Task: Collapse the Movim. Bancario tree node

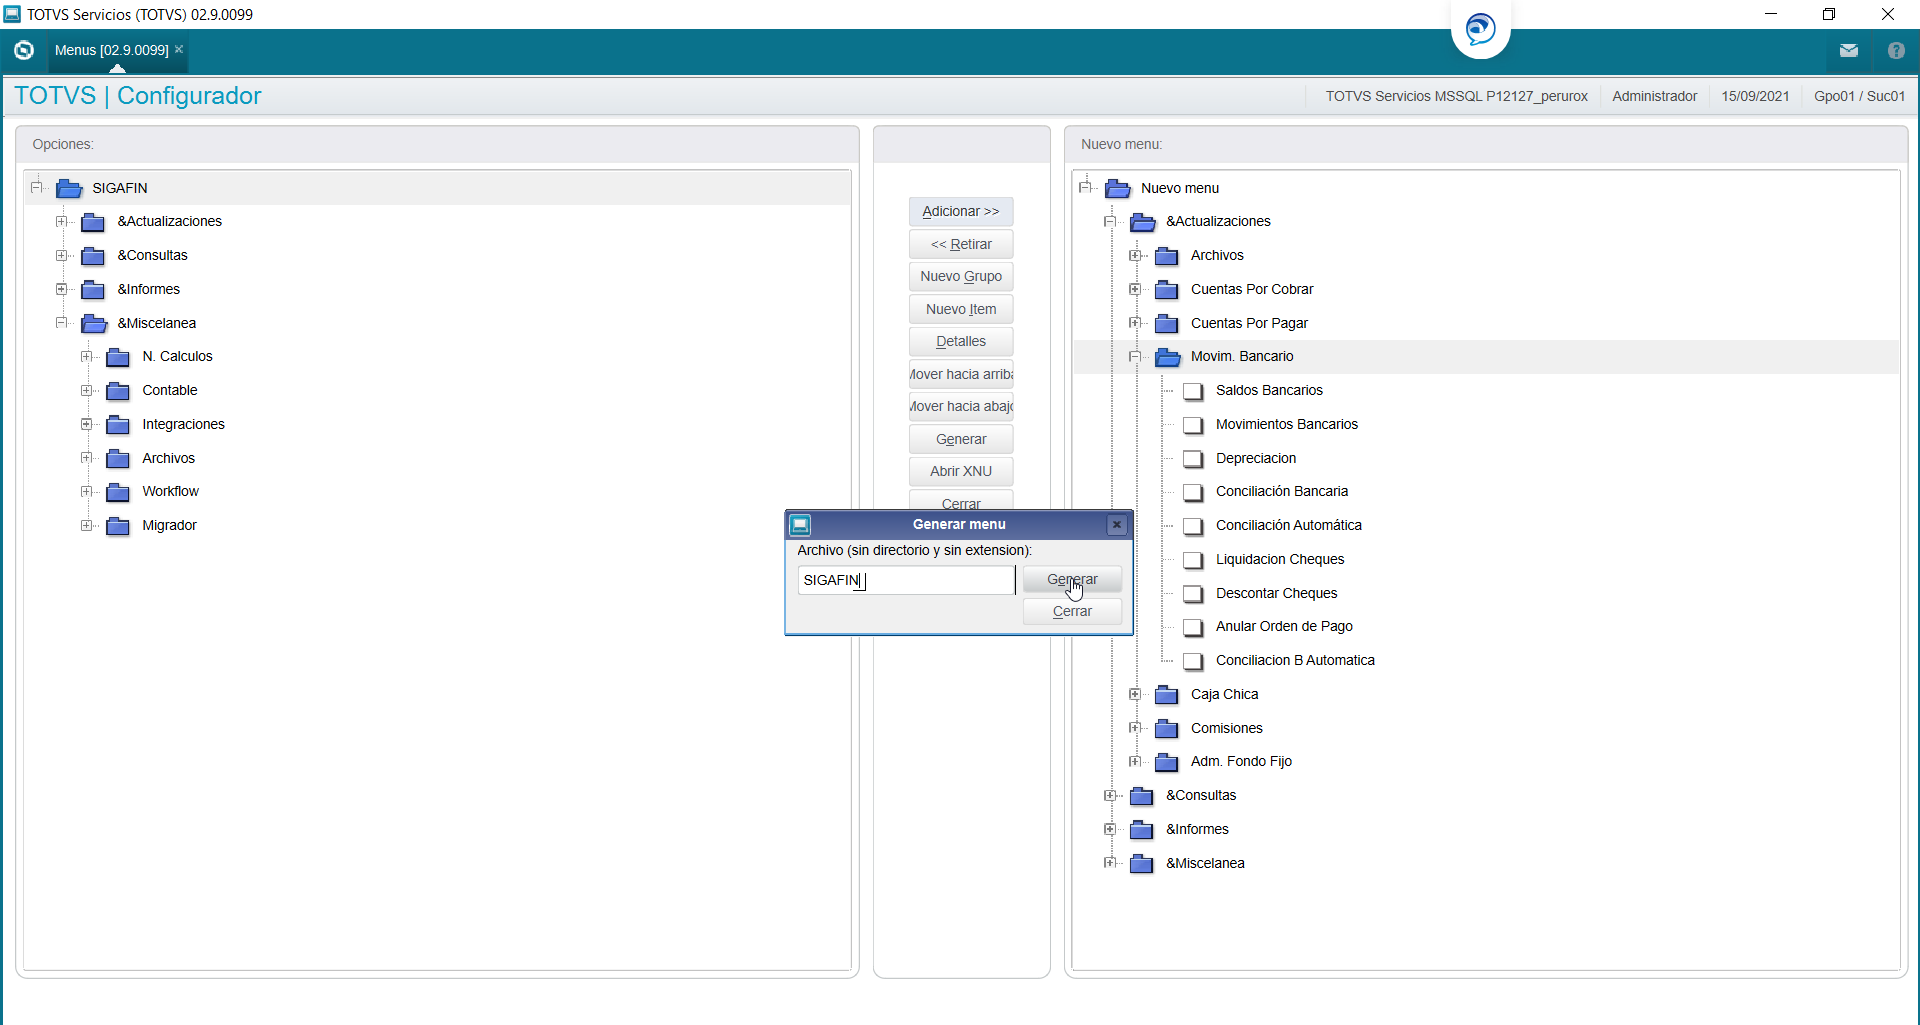Action: [x=1135, y=357]
